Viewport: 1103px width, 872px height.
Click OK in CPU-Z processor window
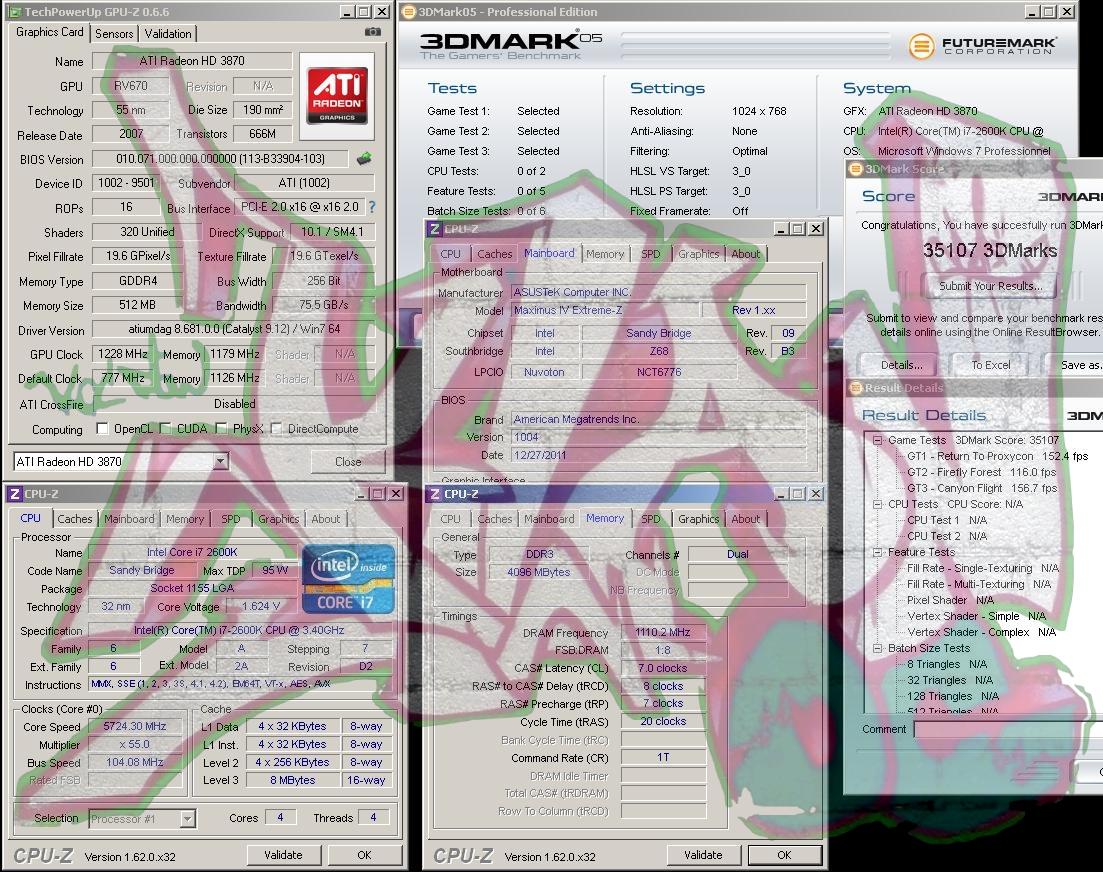[x=364, y=855]
